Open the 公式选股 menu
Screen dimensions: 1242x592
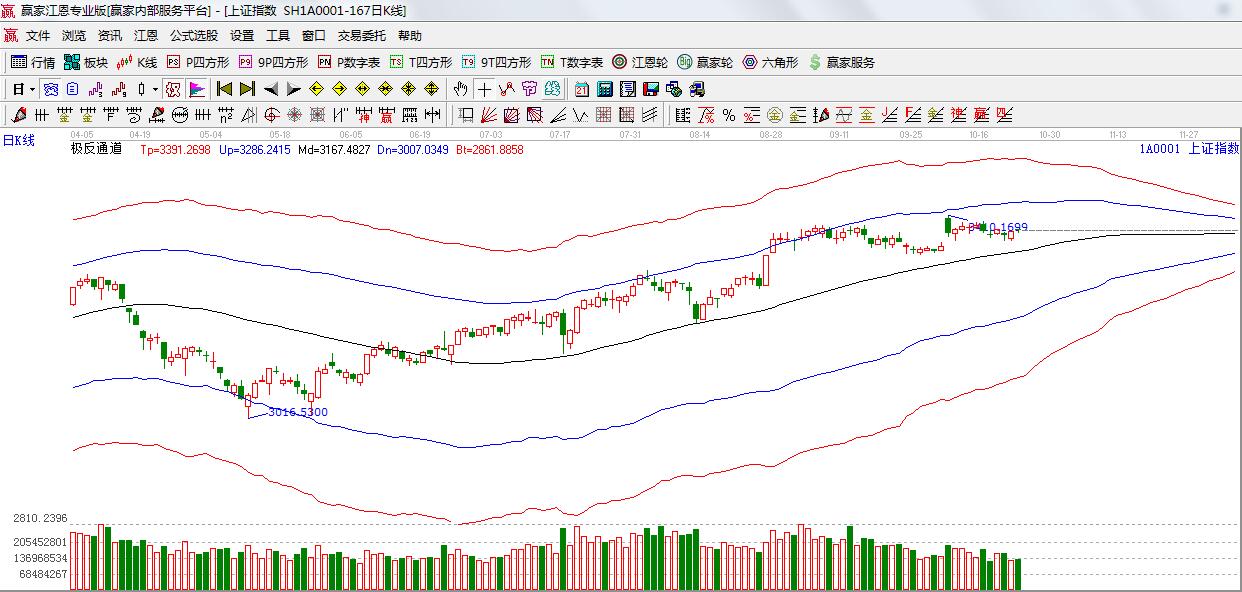[193, 36]
